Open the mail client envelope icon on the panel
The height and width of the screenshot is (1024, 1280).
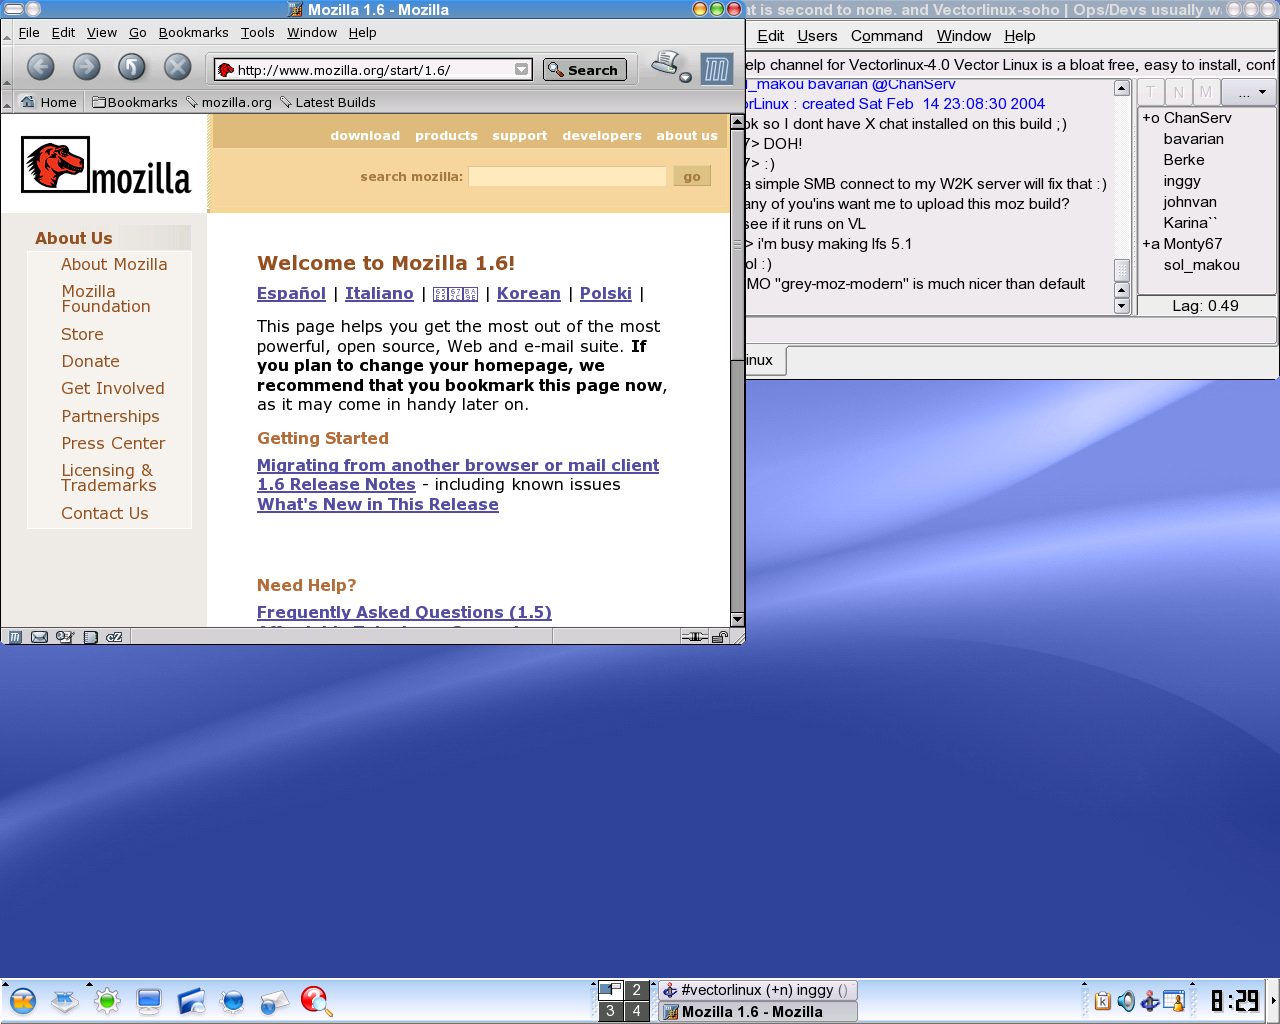pyautogui.click(x=274, y=1001)
